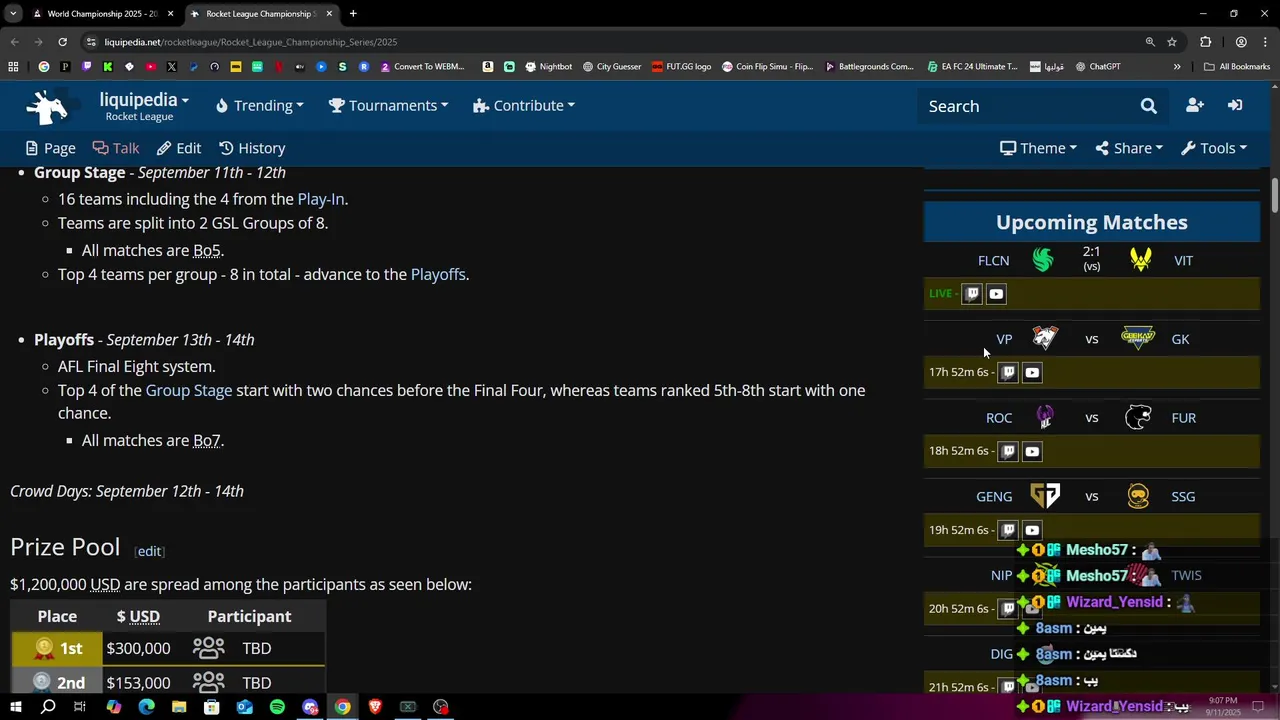
Task: Open YouTube stream for FLCN vs VIT
Action: click(996, 294)
